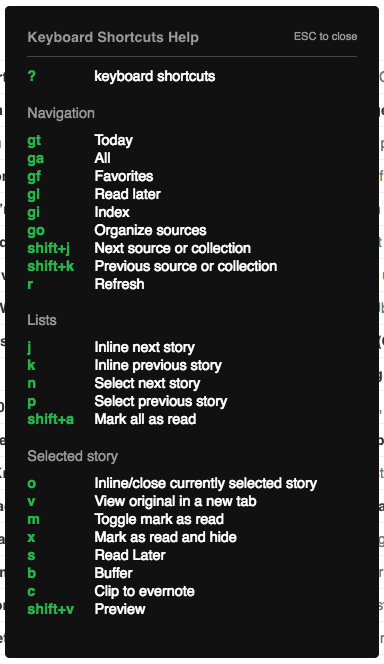
Task: Click Inline next story entry
Action: [144, 347]
